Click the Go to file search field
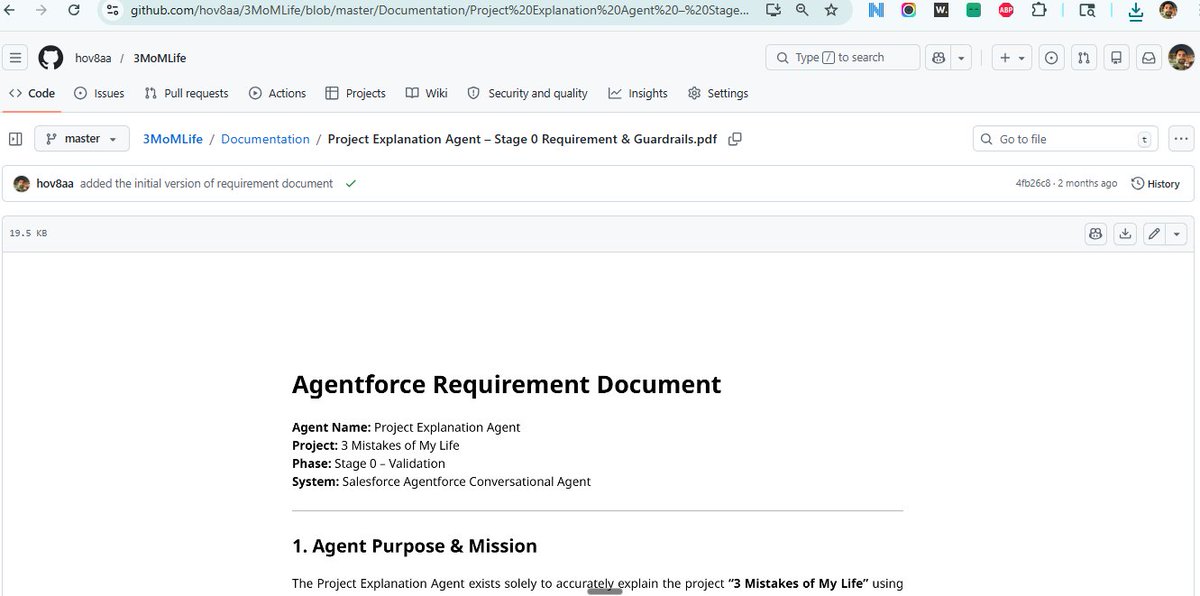The image size is (1200, 596). [x=1066, y=139]
